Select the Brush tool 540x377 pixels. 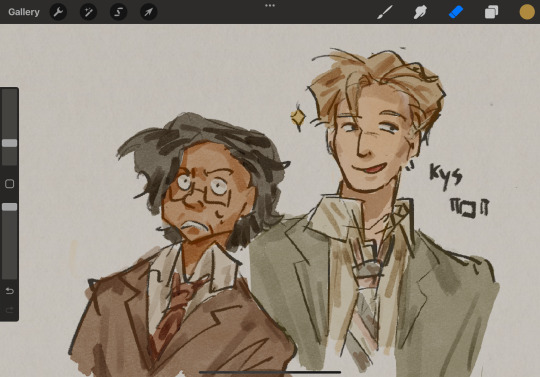(x=385, y=12)
